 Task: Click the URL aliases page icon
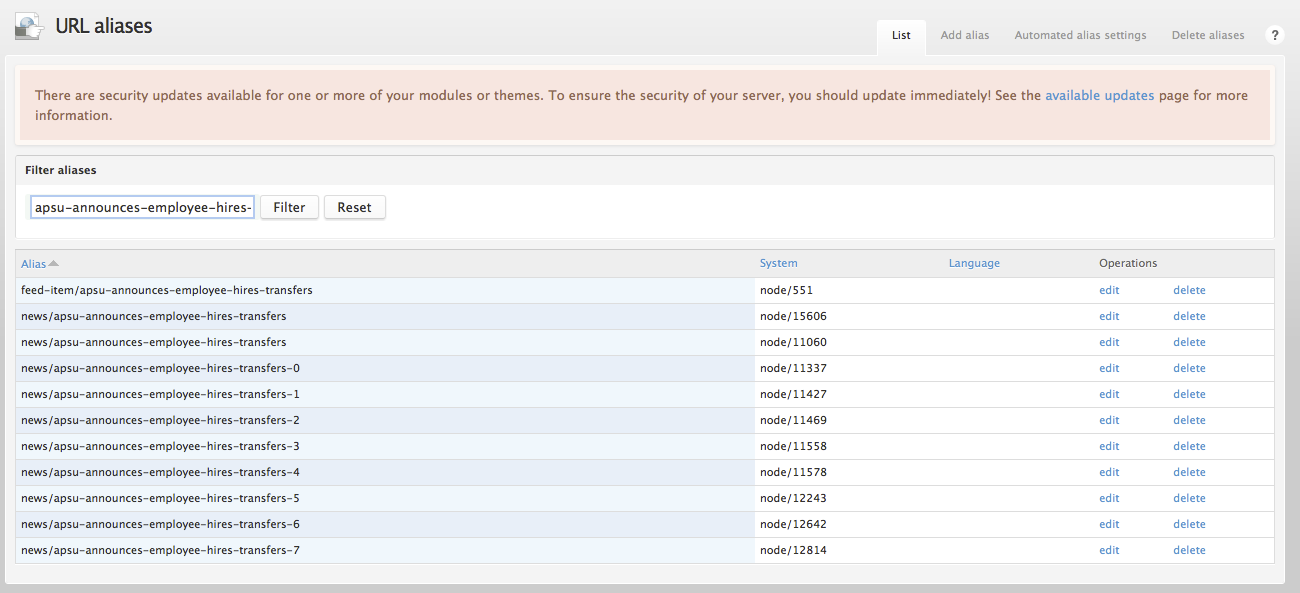pos(29,25)
